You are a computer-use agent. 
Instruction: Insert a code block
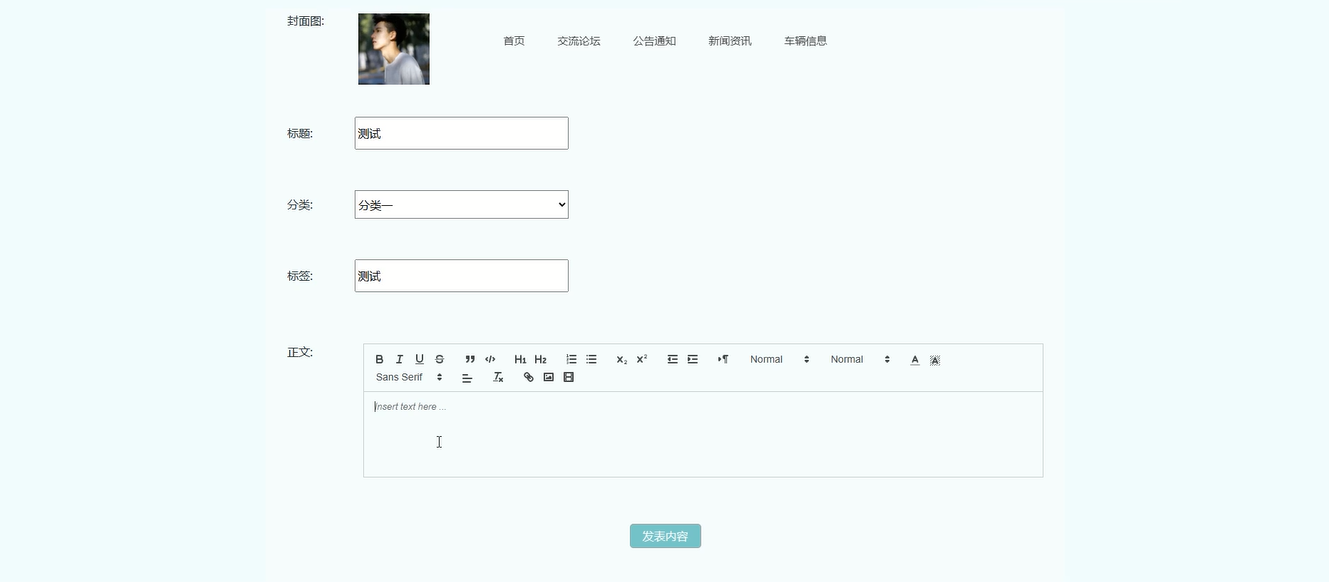(x=490, y=359)
